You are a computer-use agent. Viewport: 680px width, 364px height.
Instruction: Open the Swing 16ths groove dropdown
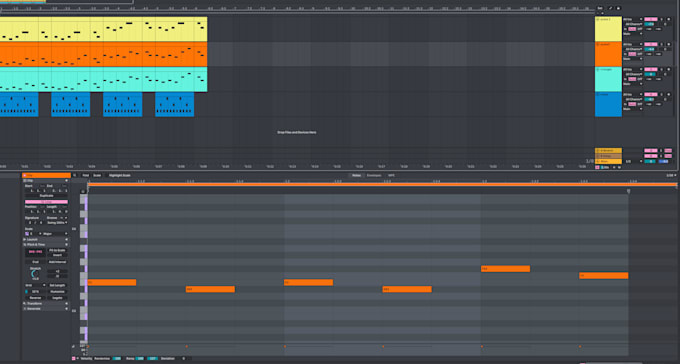click(x=57, y=223)
